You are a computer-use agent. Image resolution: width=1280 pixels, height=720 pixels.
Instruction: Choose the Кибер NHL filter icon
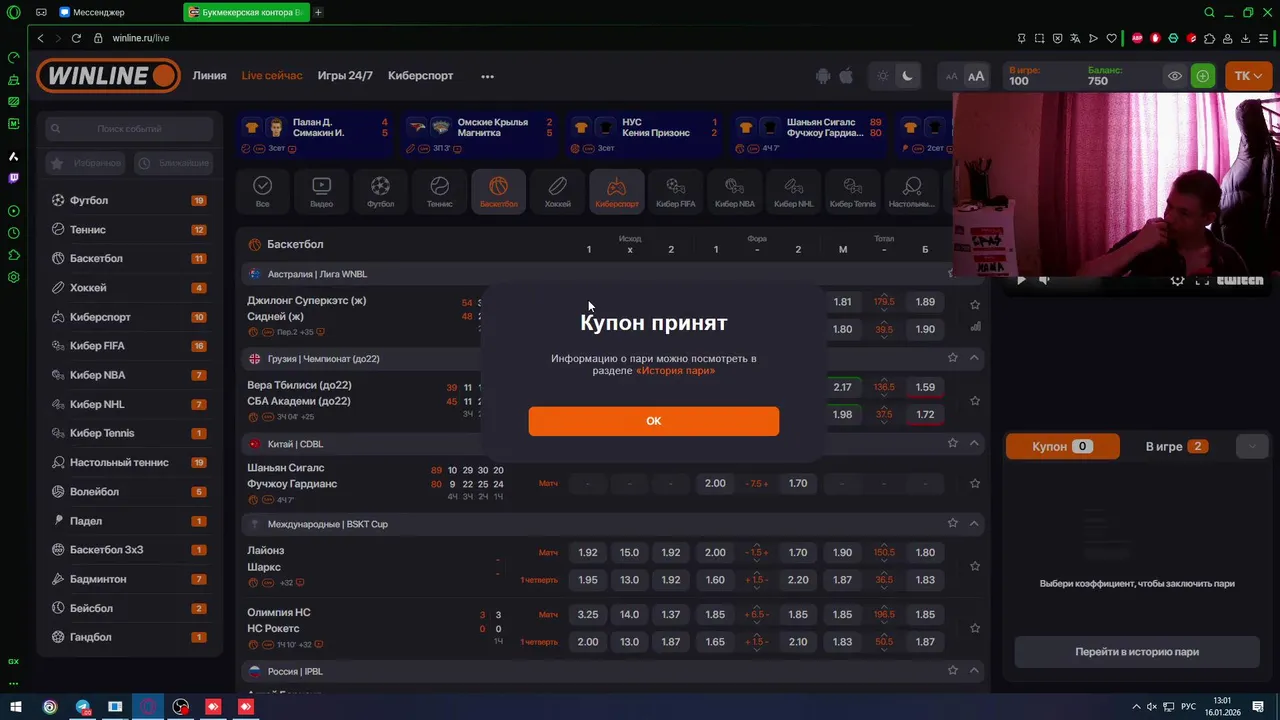pos(793,191)
